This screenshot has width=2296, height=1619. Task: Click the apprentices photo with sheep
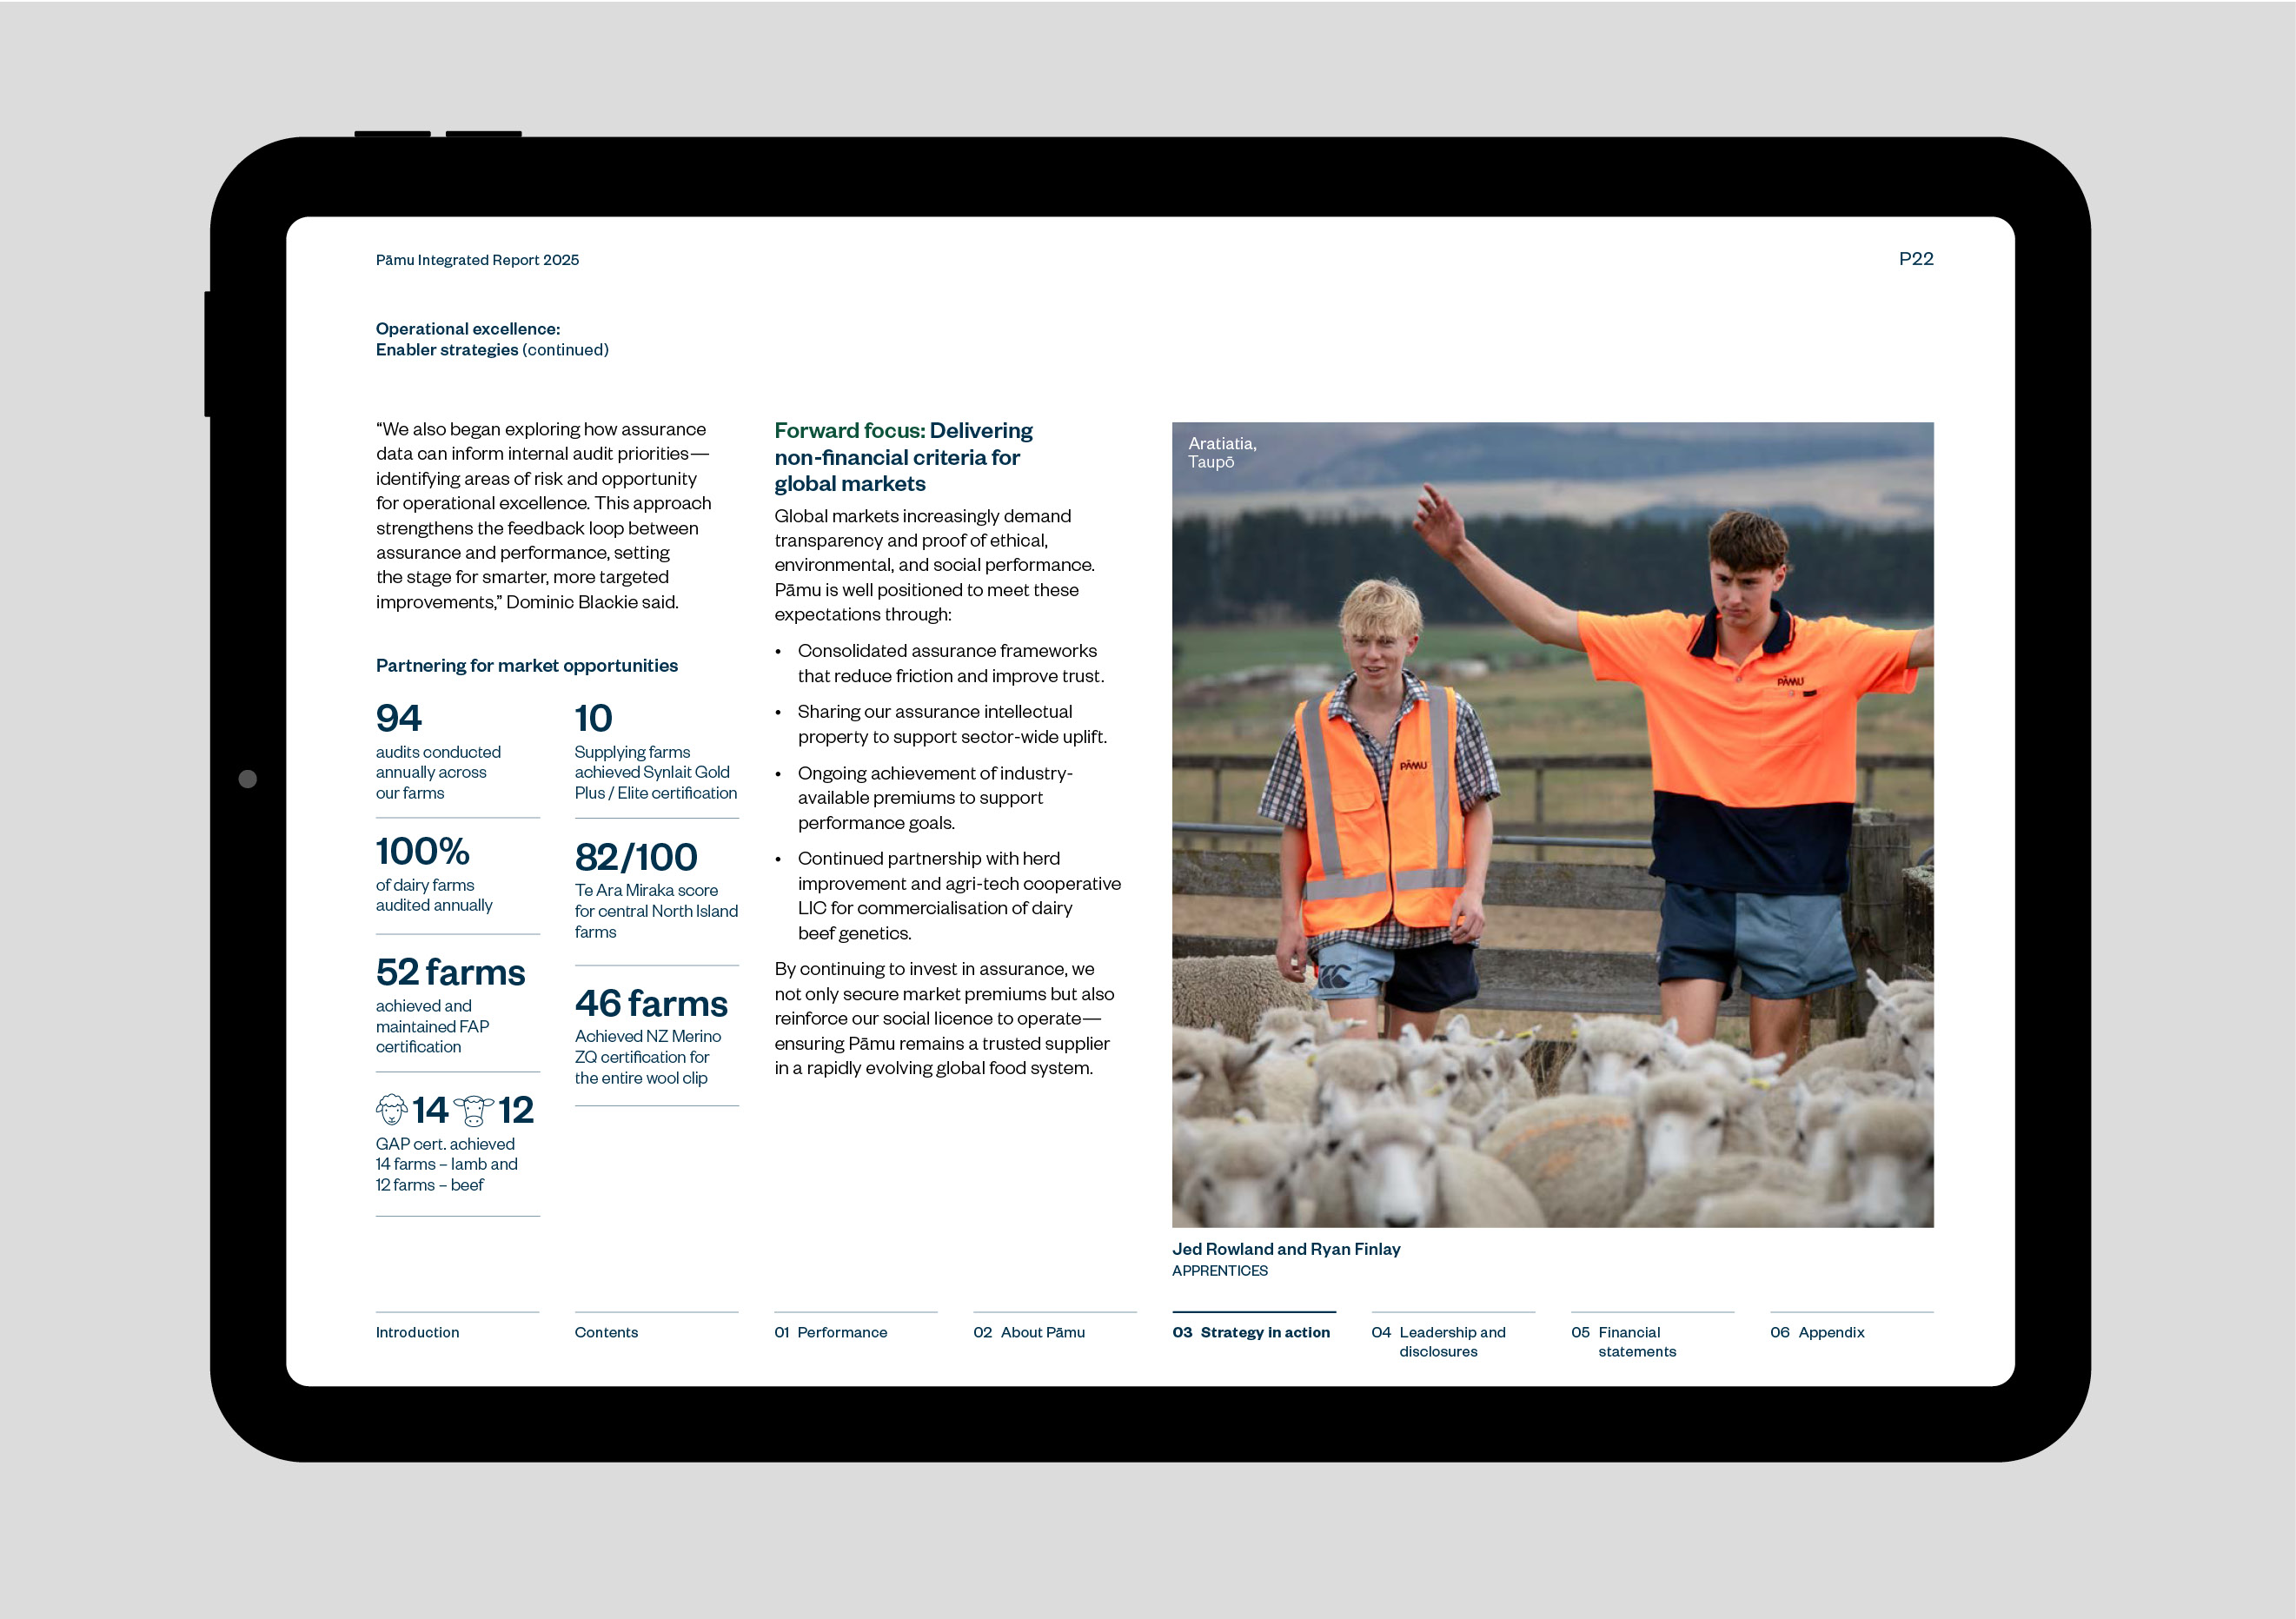point(1552,824)
